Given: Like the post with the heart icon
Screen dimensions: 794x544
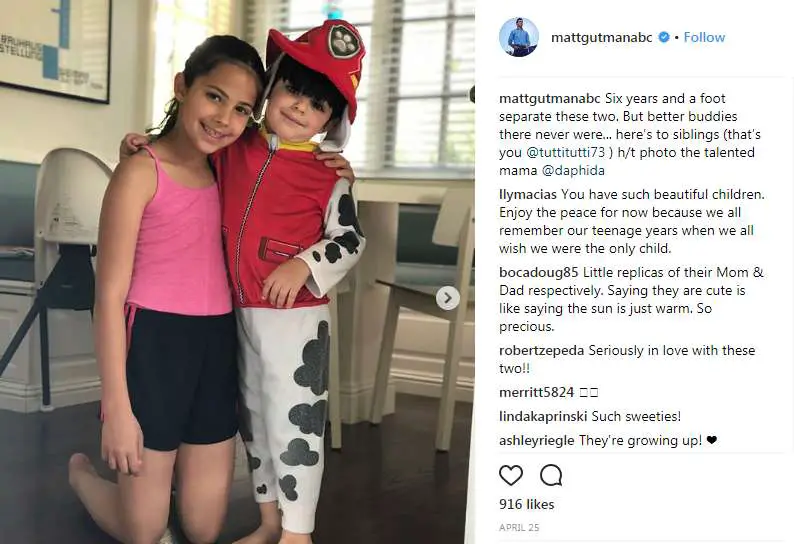Looking at the screenshot, I should pyautogui.click(x=510, y=475).
